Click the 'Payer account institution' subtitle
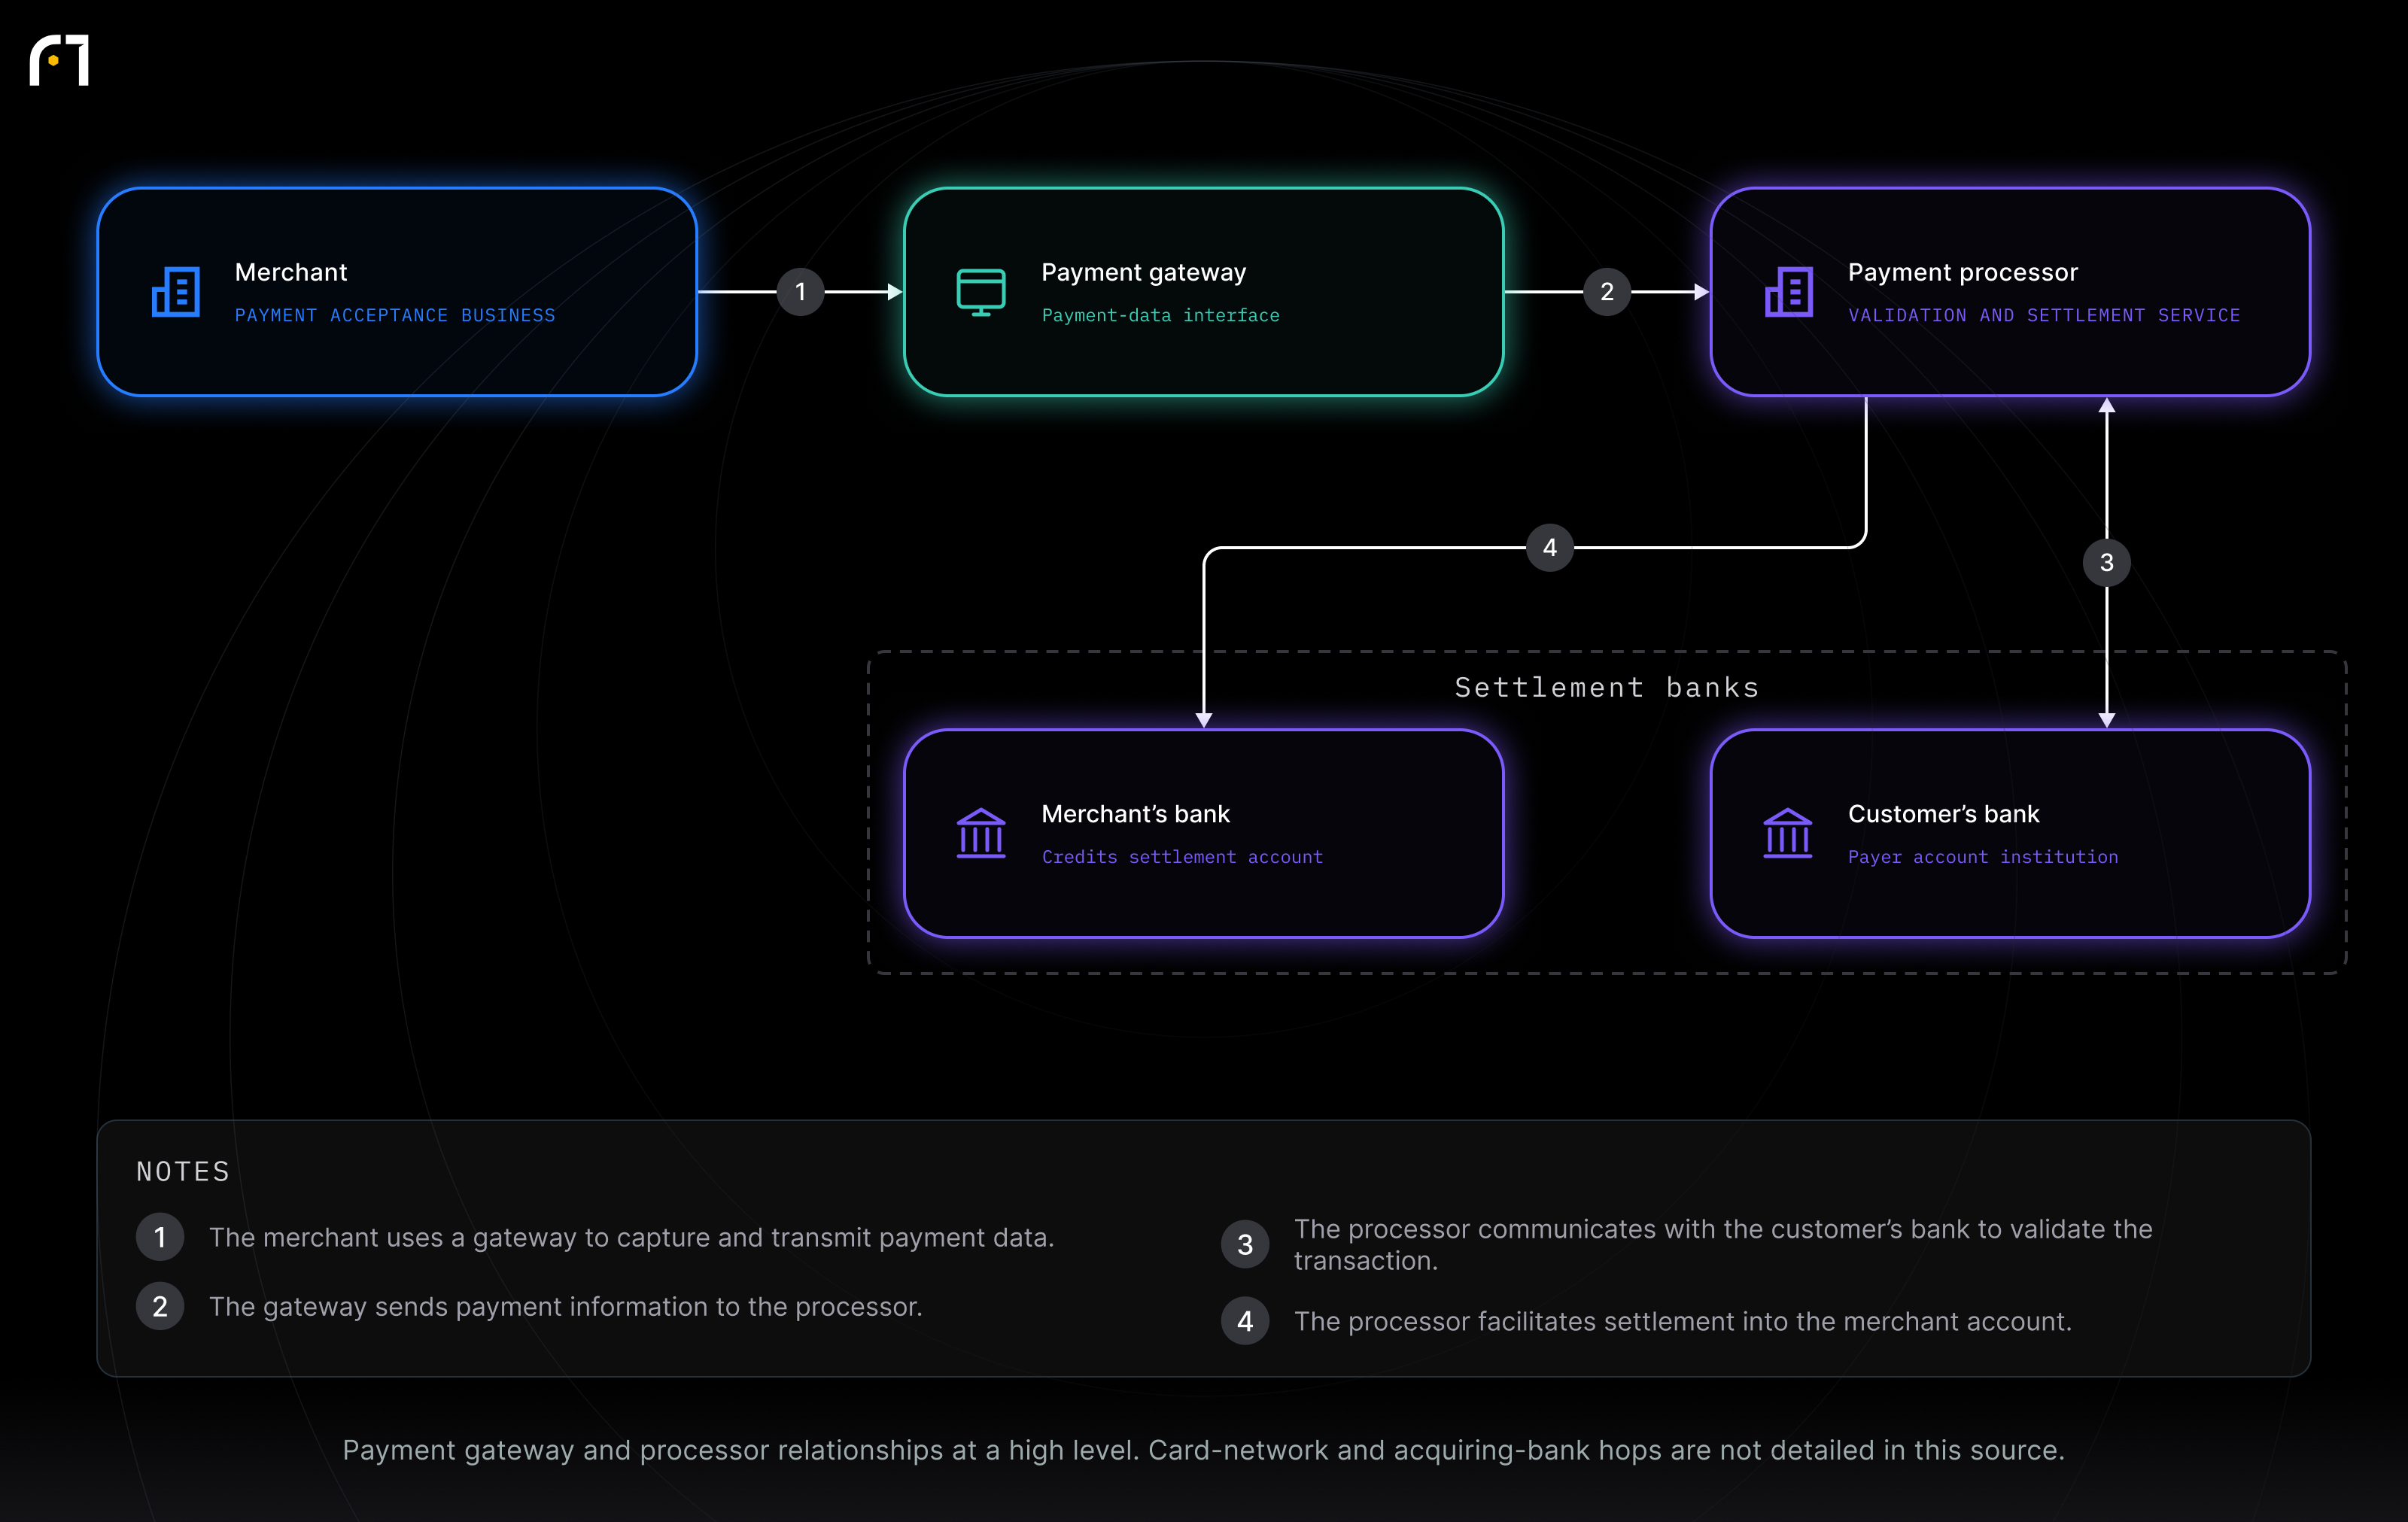Viewport: 2408px width, 1522px height. tap(1983, 857)
